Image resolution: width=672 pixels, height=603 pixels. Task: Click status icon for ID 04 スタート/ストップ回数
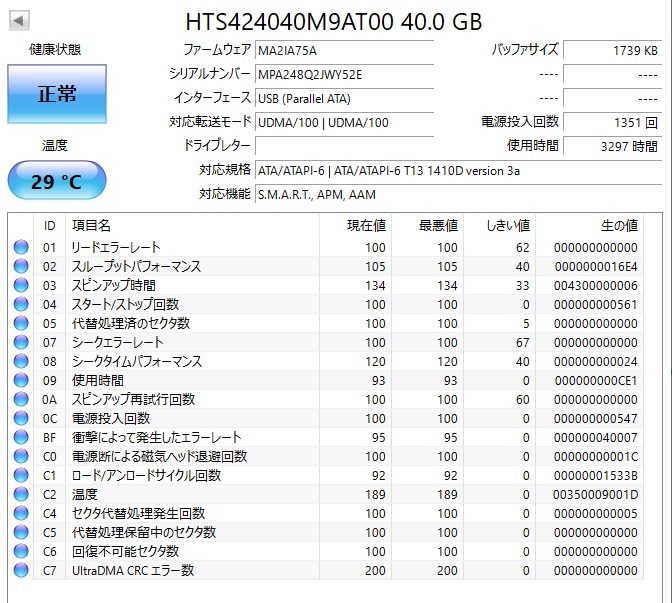21,304
